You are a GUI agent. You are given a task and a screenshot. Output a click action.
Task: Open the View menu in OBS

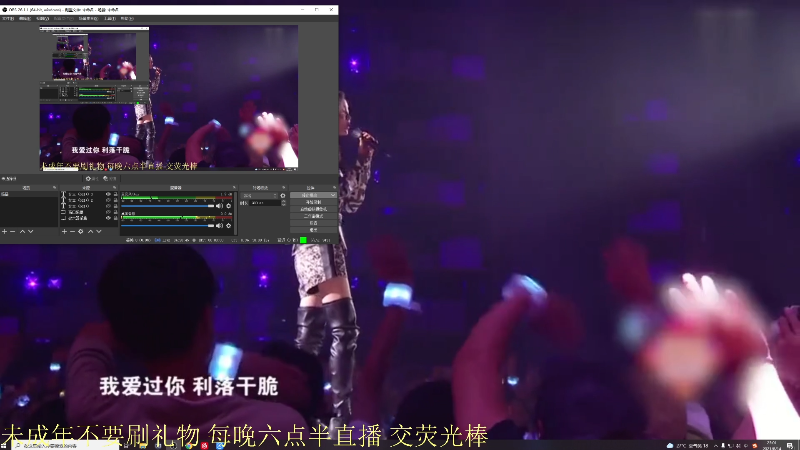tap(42, 18)
